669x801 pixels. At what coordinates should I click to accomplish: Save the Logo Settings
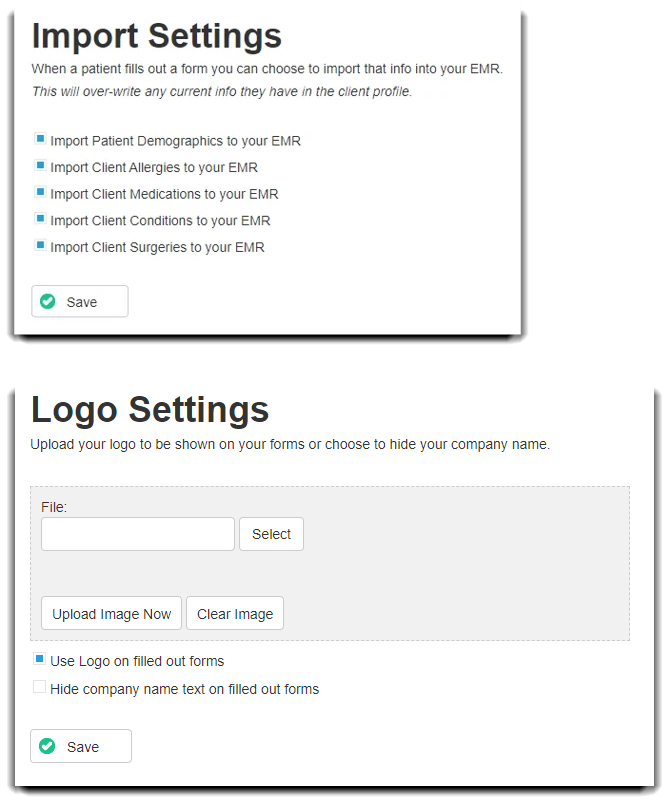[80, 746]
